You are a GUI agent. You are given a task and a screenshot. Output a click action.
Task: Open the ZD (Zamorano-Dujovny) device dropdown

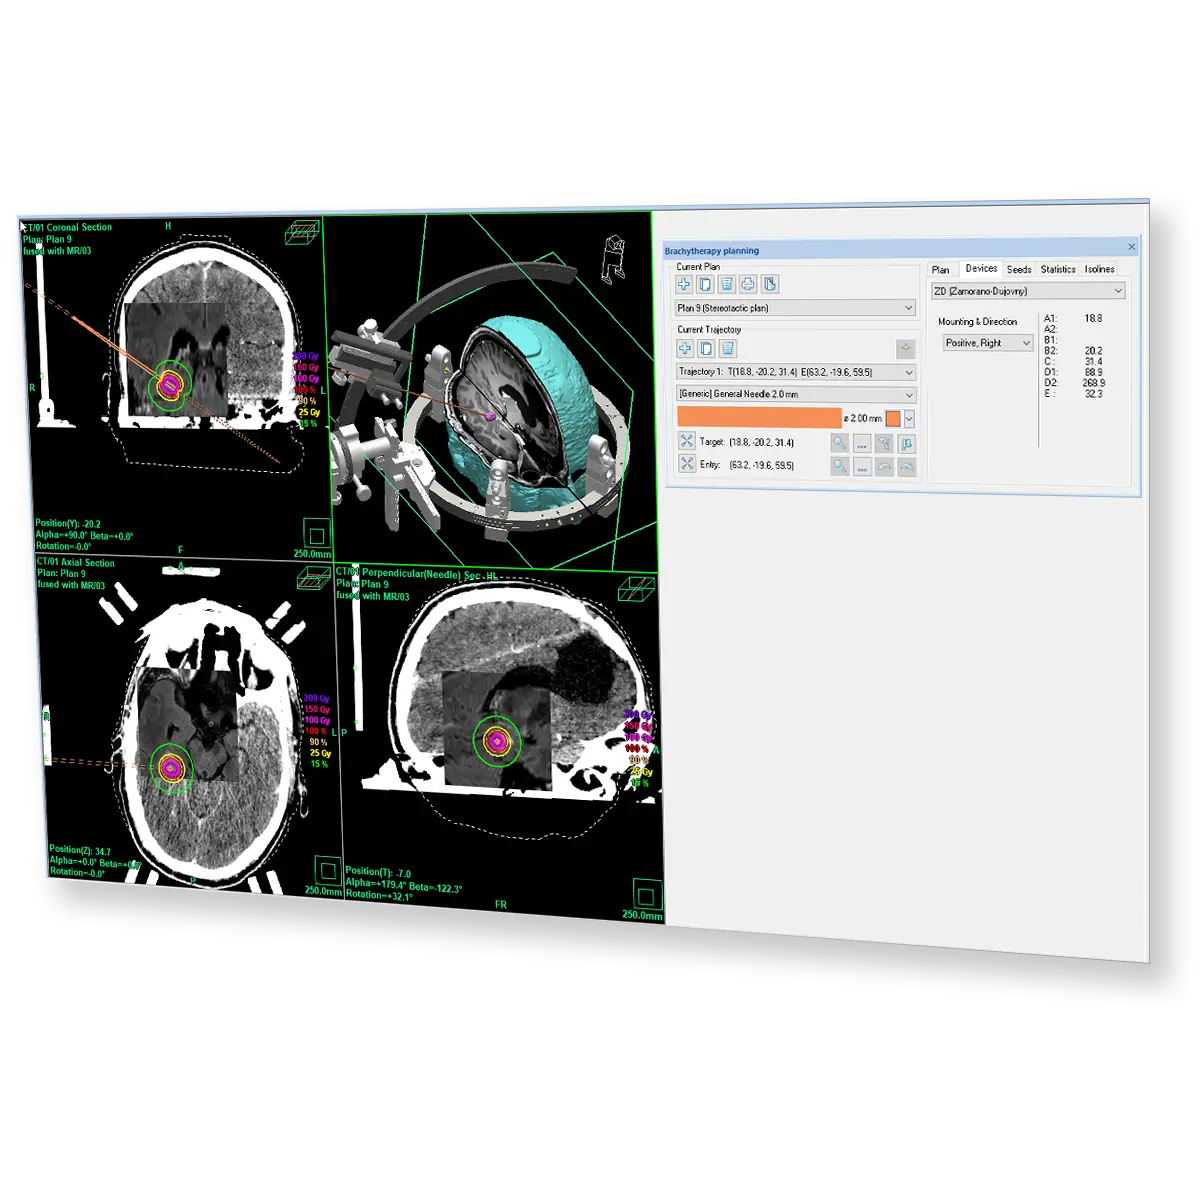click(1117, 291)
